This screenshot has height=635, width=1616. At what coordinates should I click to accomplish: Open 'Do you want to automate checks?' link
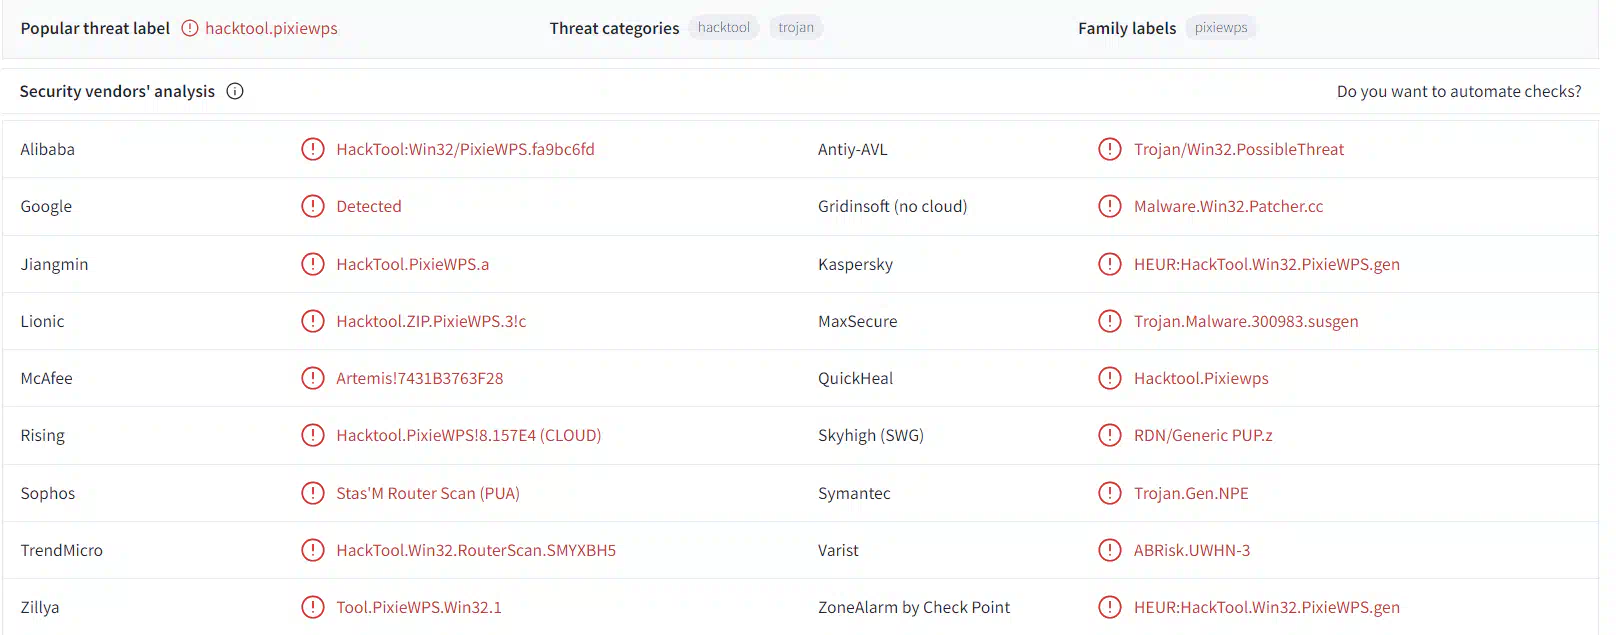[x=1459, y=91]
